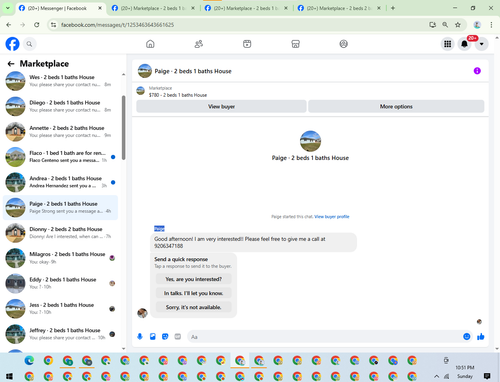Click the Marketplace $780 listing thumbnail
Viewport: 500px width, 382px height.
[x=141, y=91]
